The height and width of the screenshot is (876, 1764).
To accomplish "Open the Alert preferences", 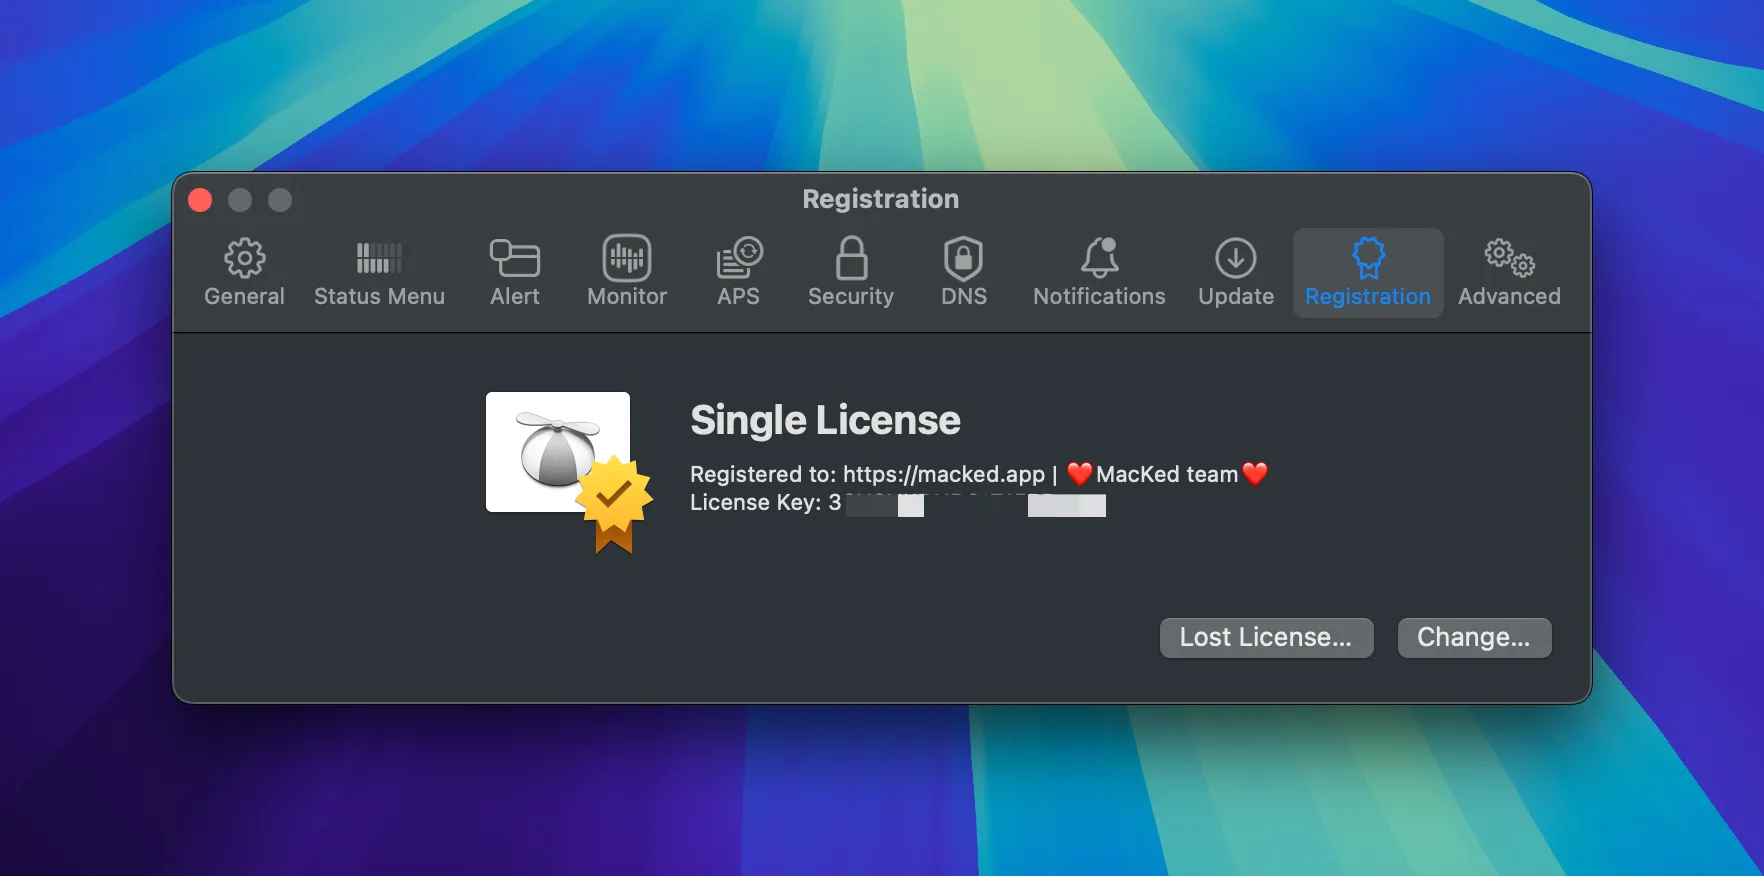I will [x=514, y=272].
